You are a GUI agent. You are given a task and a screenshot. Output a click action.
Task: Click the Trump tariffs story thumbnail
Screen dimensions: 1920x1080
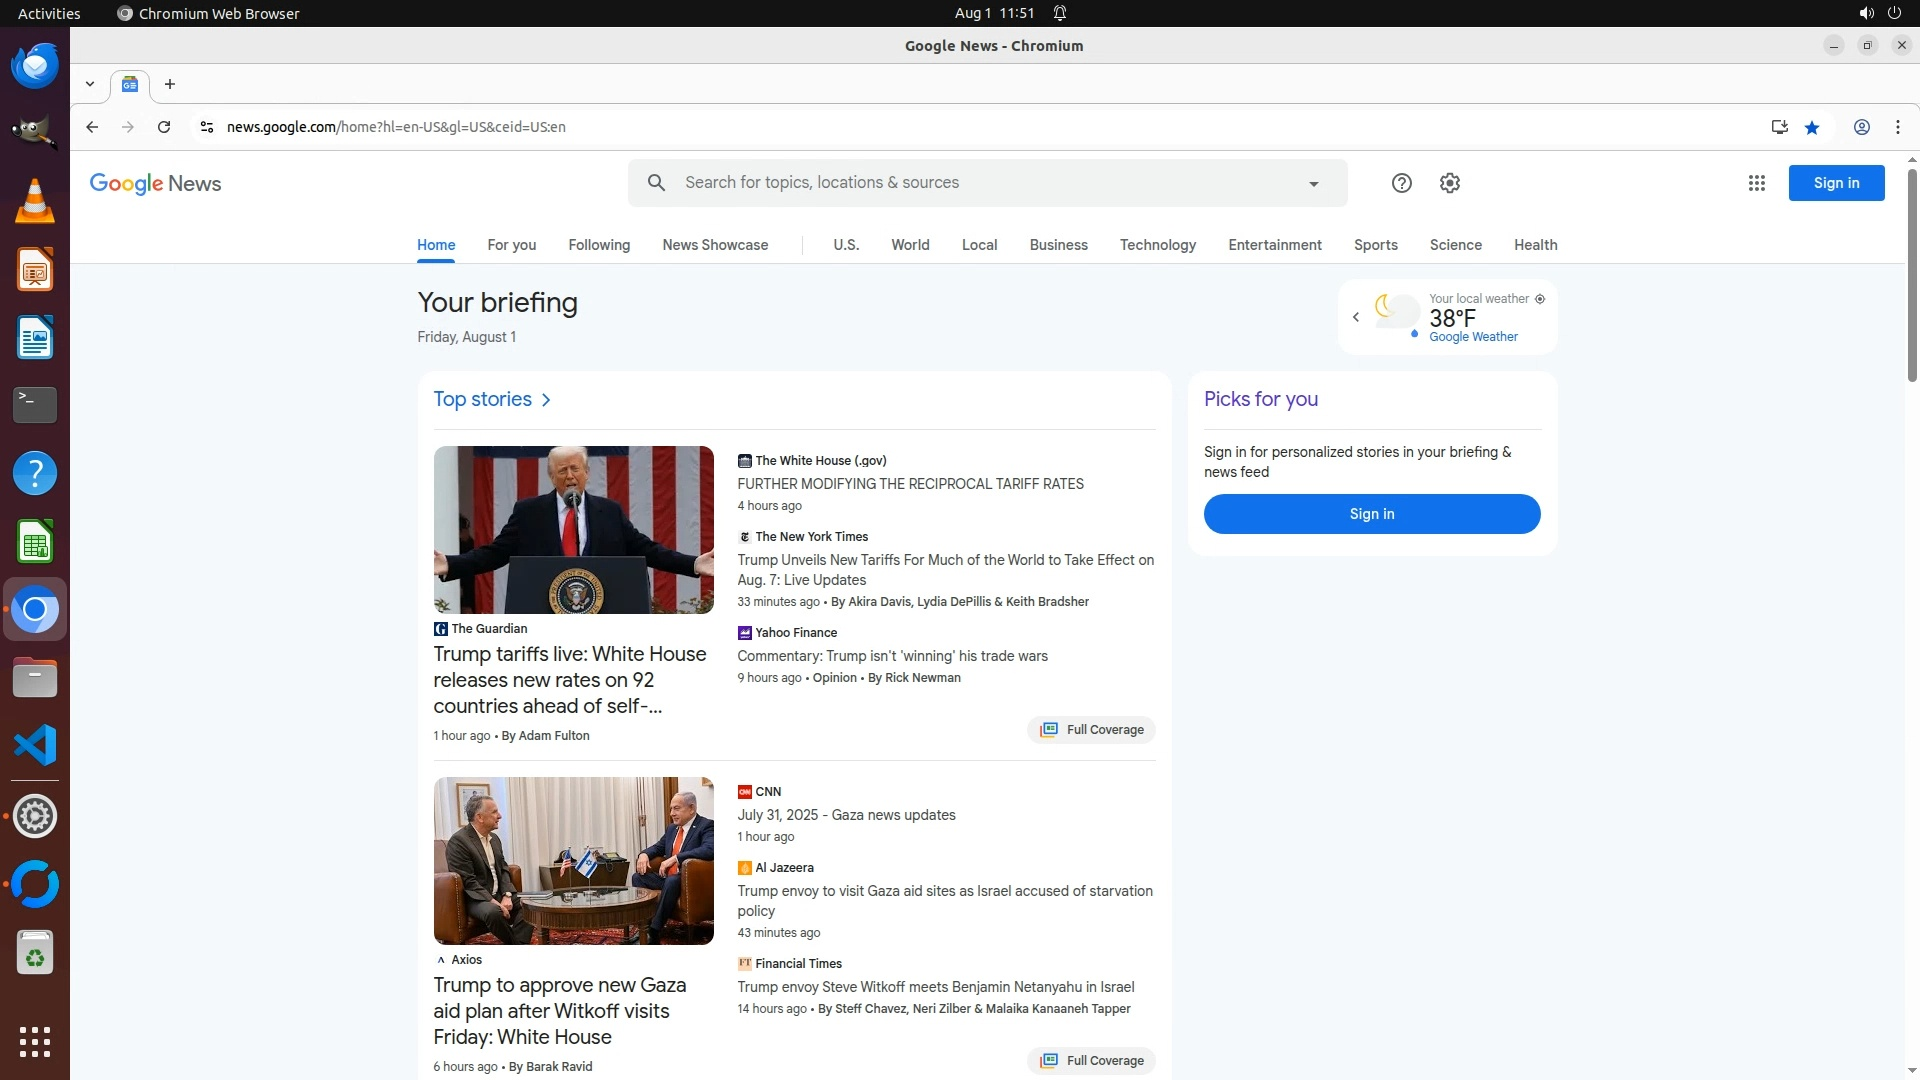click(573, 530)
